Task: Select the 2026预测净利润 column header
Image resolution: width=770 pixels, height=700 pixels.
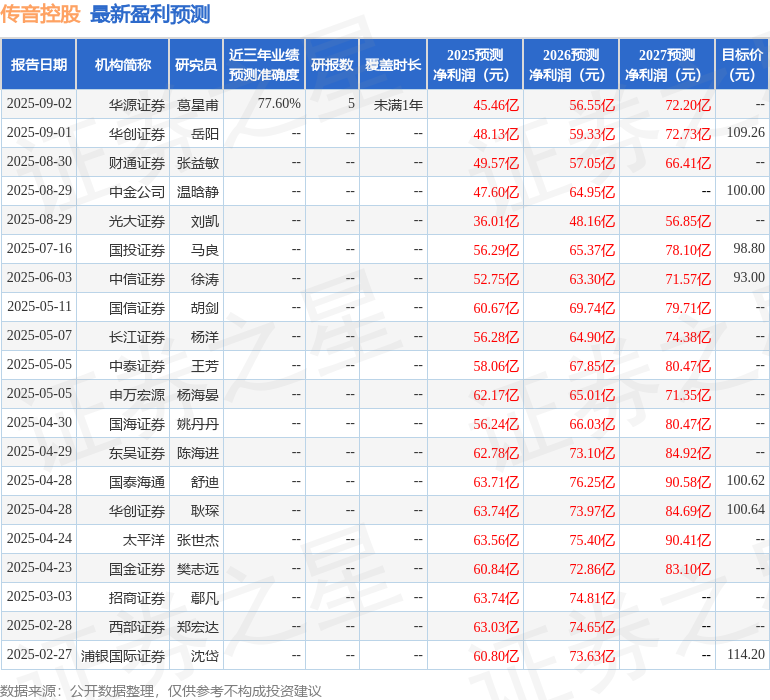Action: [571, 65]
